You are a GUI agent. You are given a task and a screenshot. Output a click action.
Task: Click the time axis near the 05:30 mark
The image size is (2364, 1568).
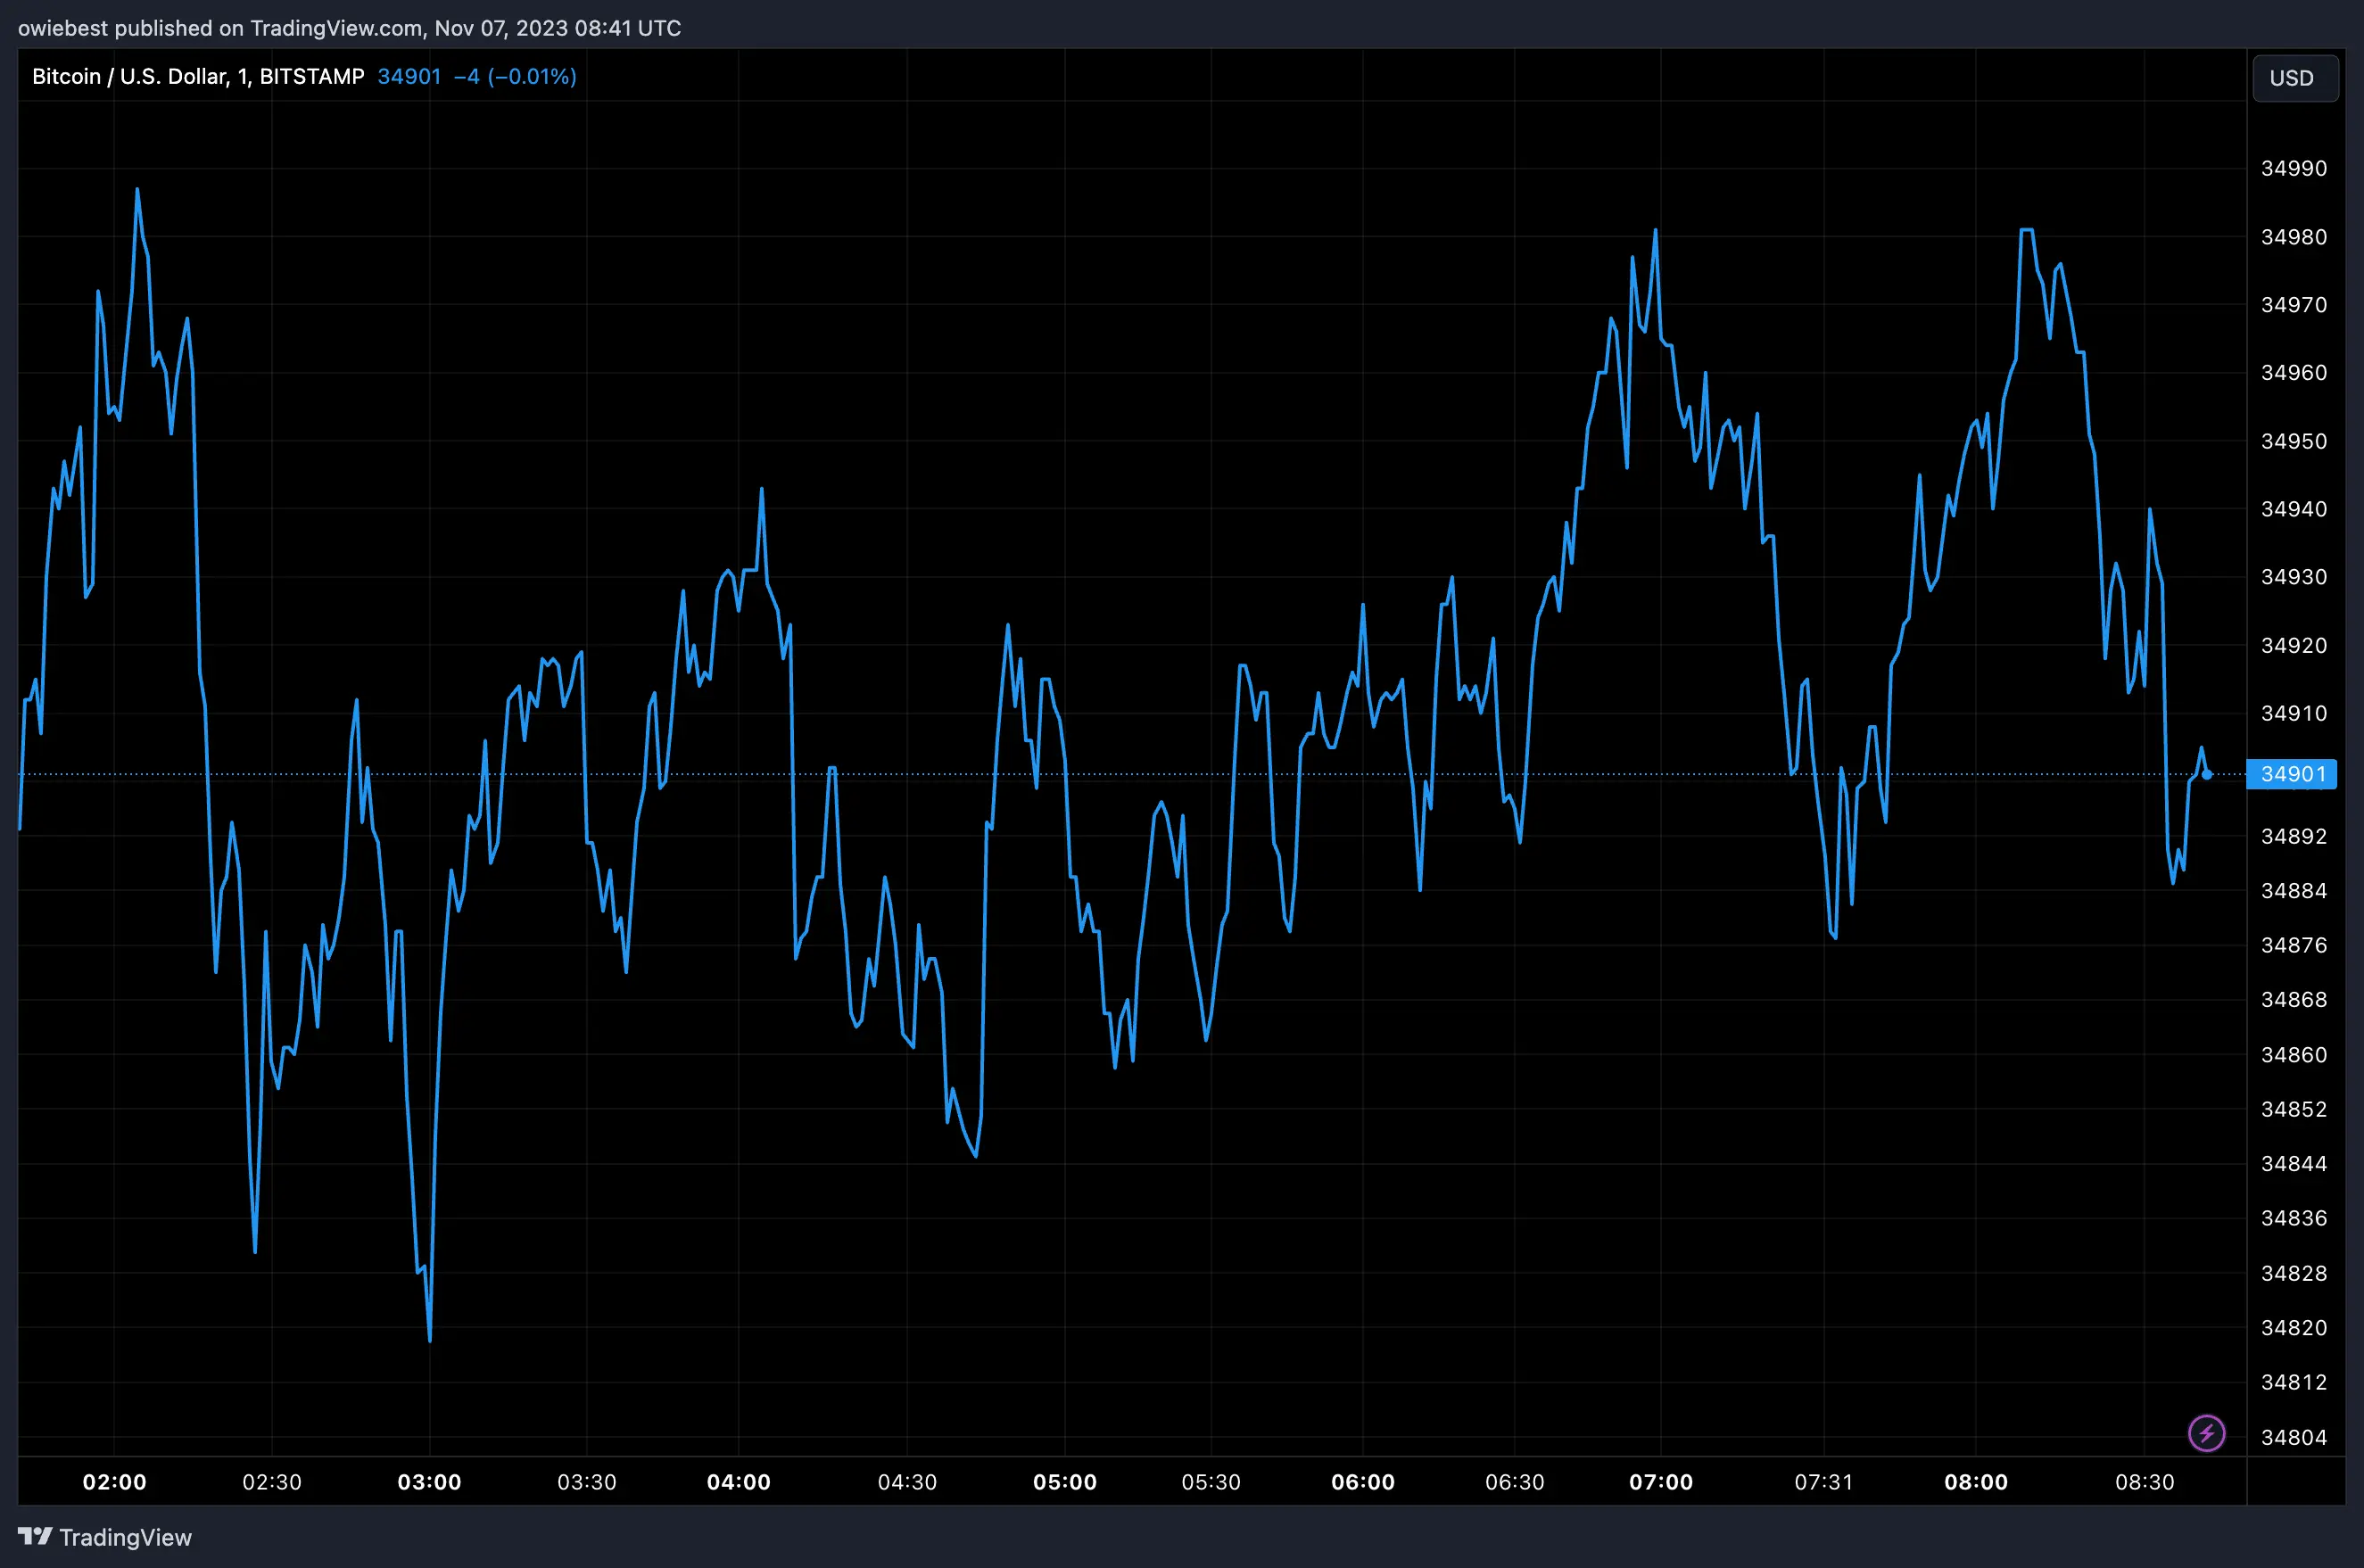pyautogui.click(x=1212, y=1482)
